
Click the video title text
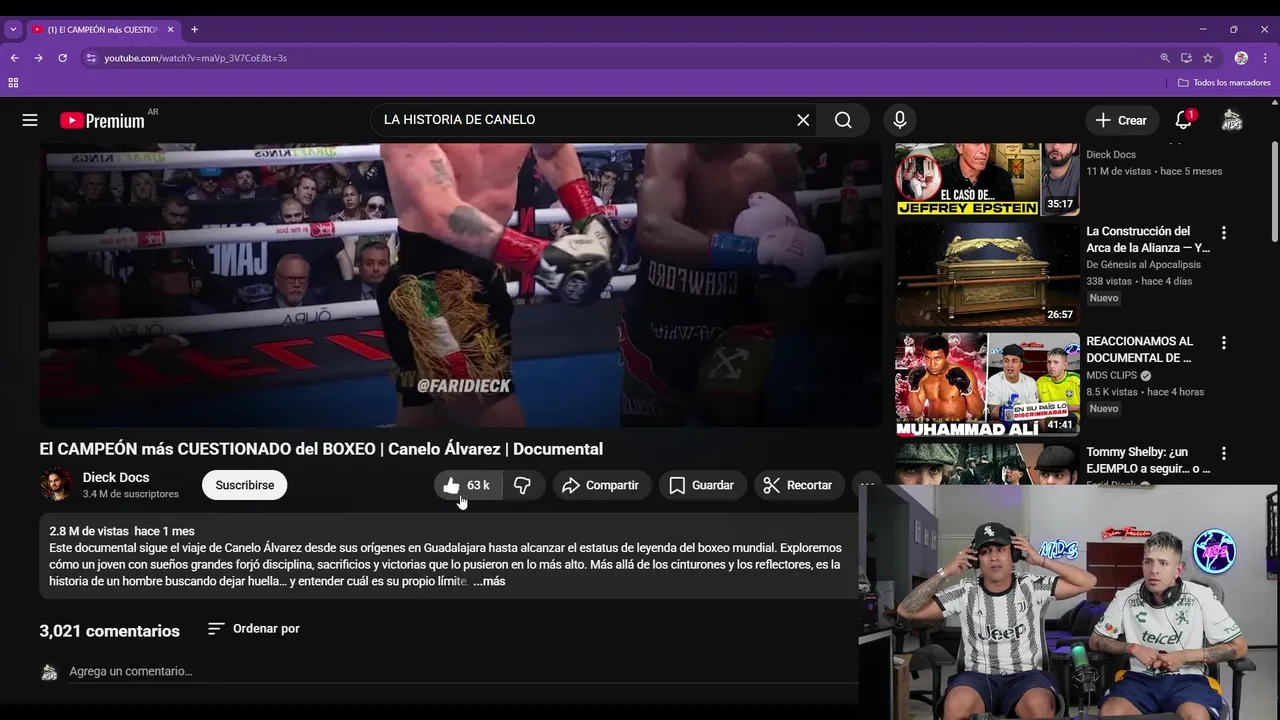click(x=321, y=449)
